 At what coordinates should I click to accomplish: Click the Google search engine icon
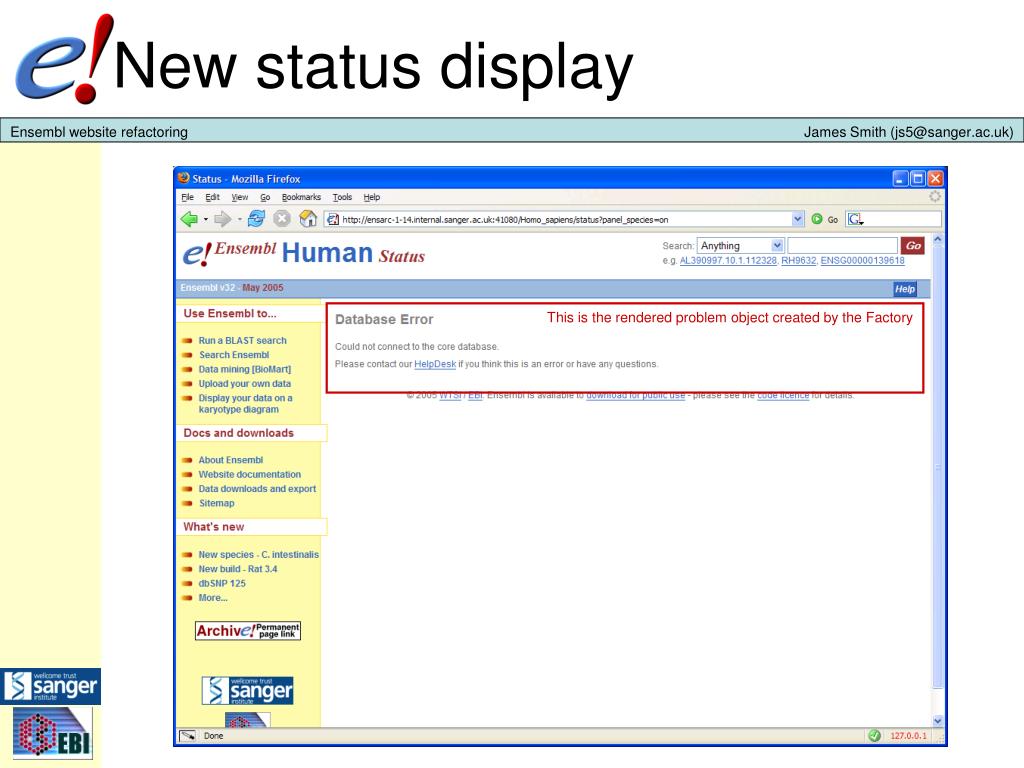[x=855, y=219]
